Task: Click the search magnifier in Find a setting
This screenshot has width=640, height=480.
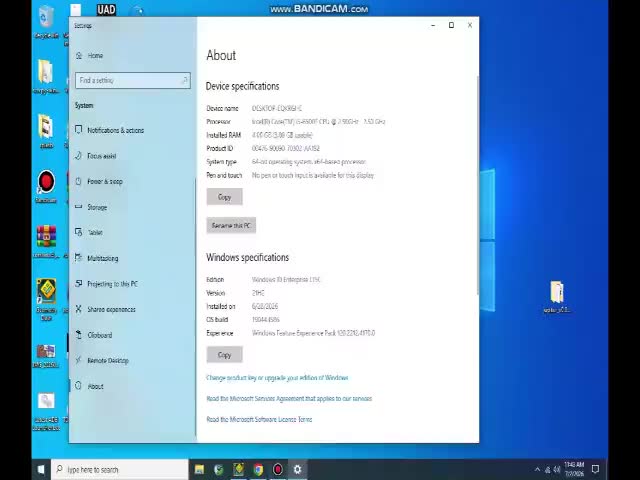Action: (184, 80)
